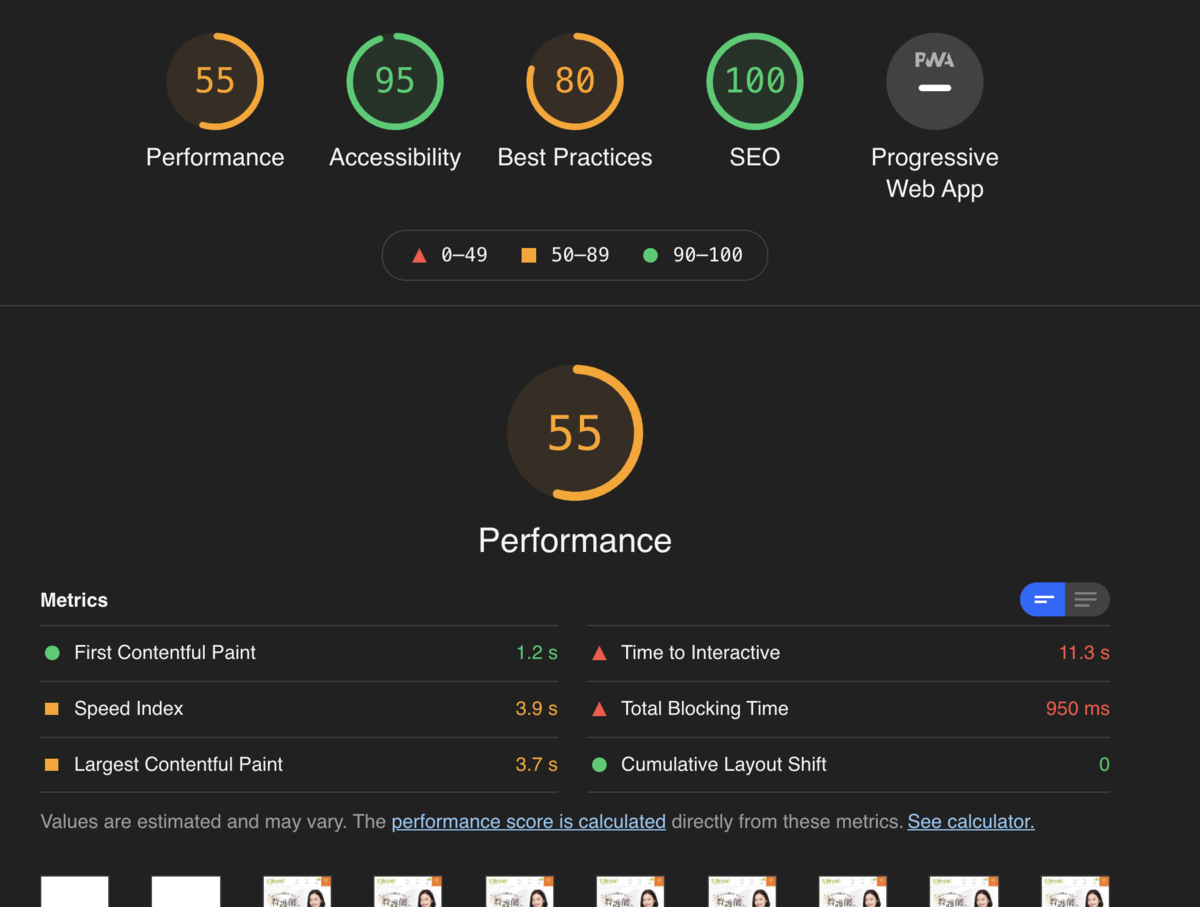This screenshot has width=1200, height=907.
Task: Click the Progressive Web App PWA badge
Action: pos(935,81)
